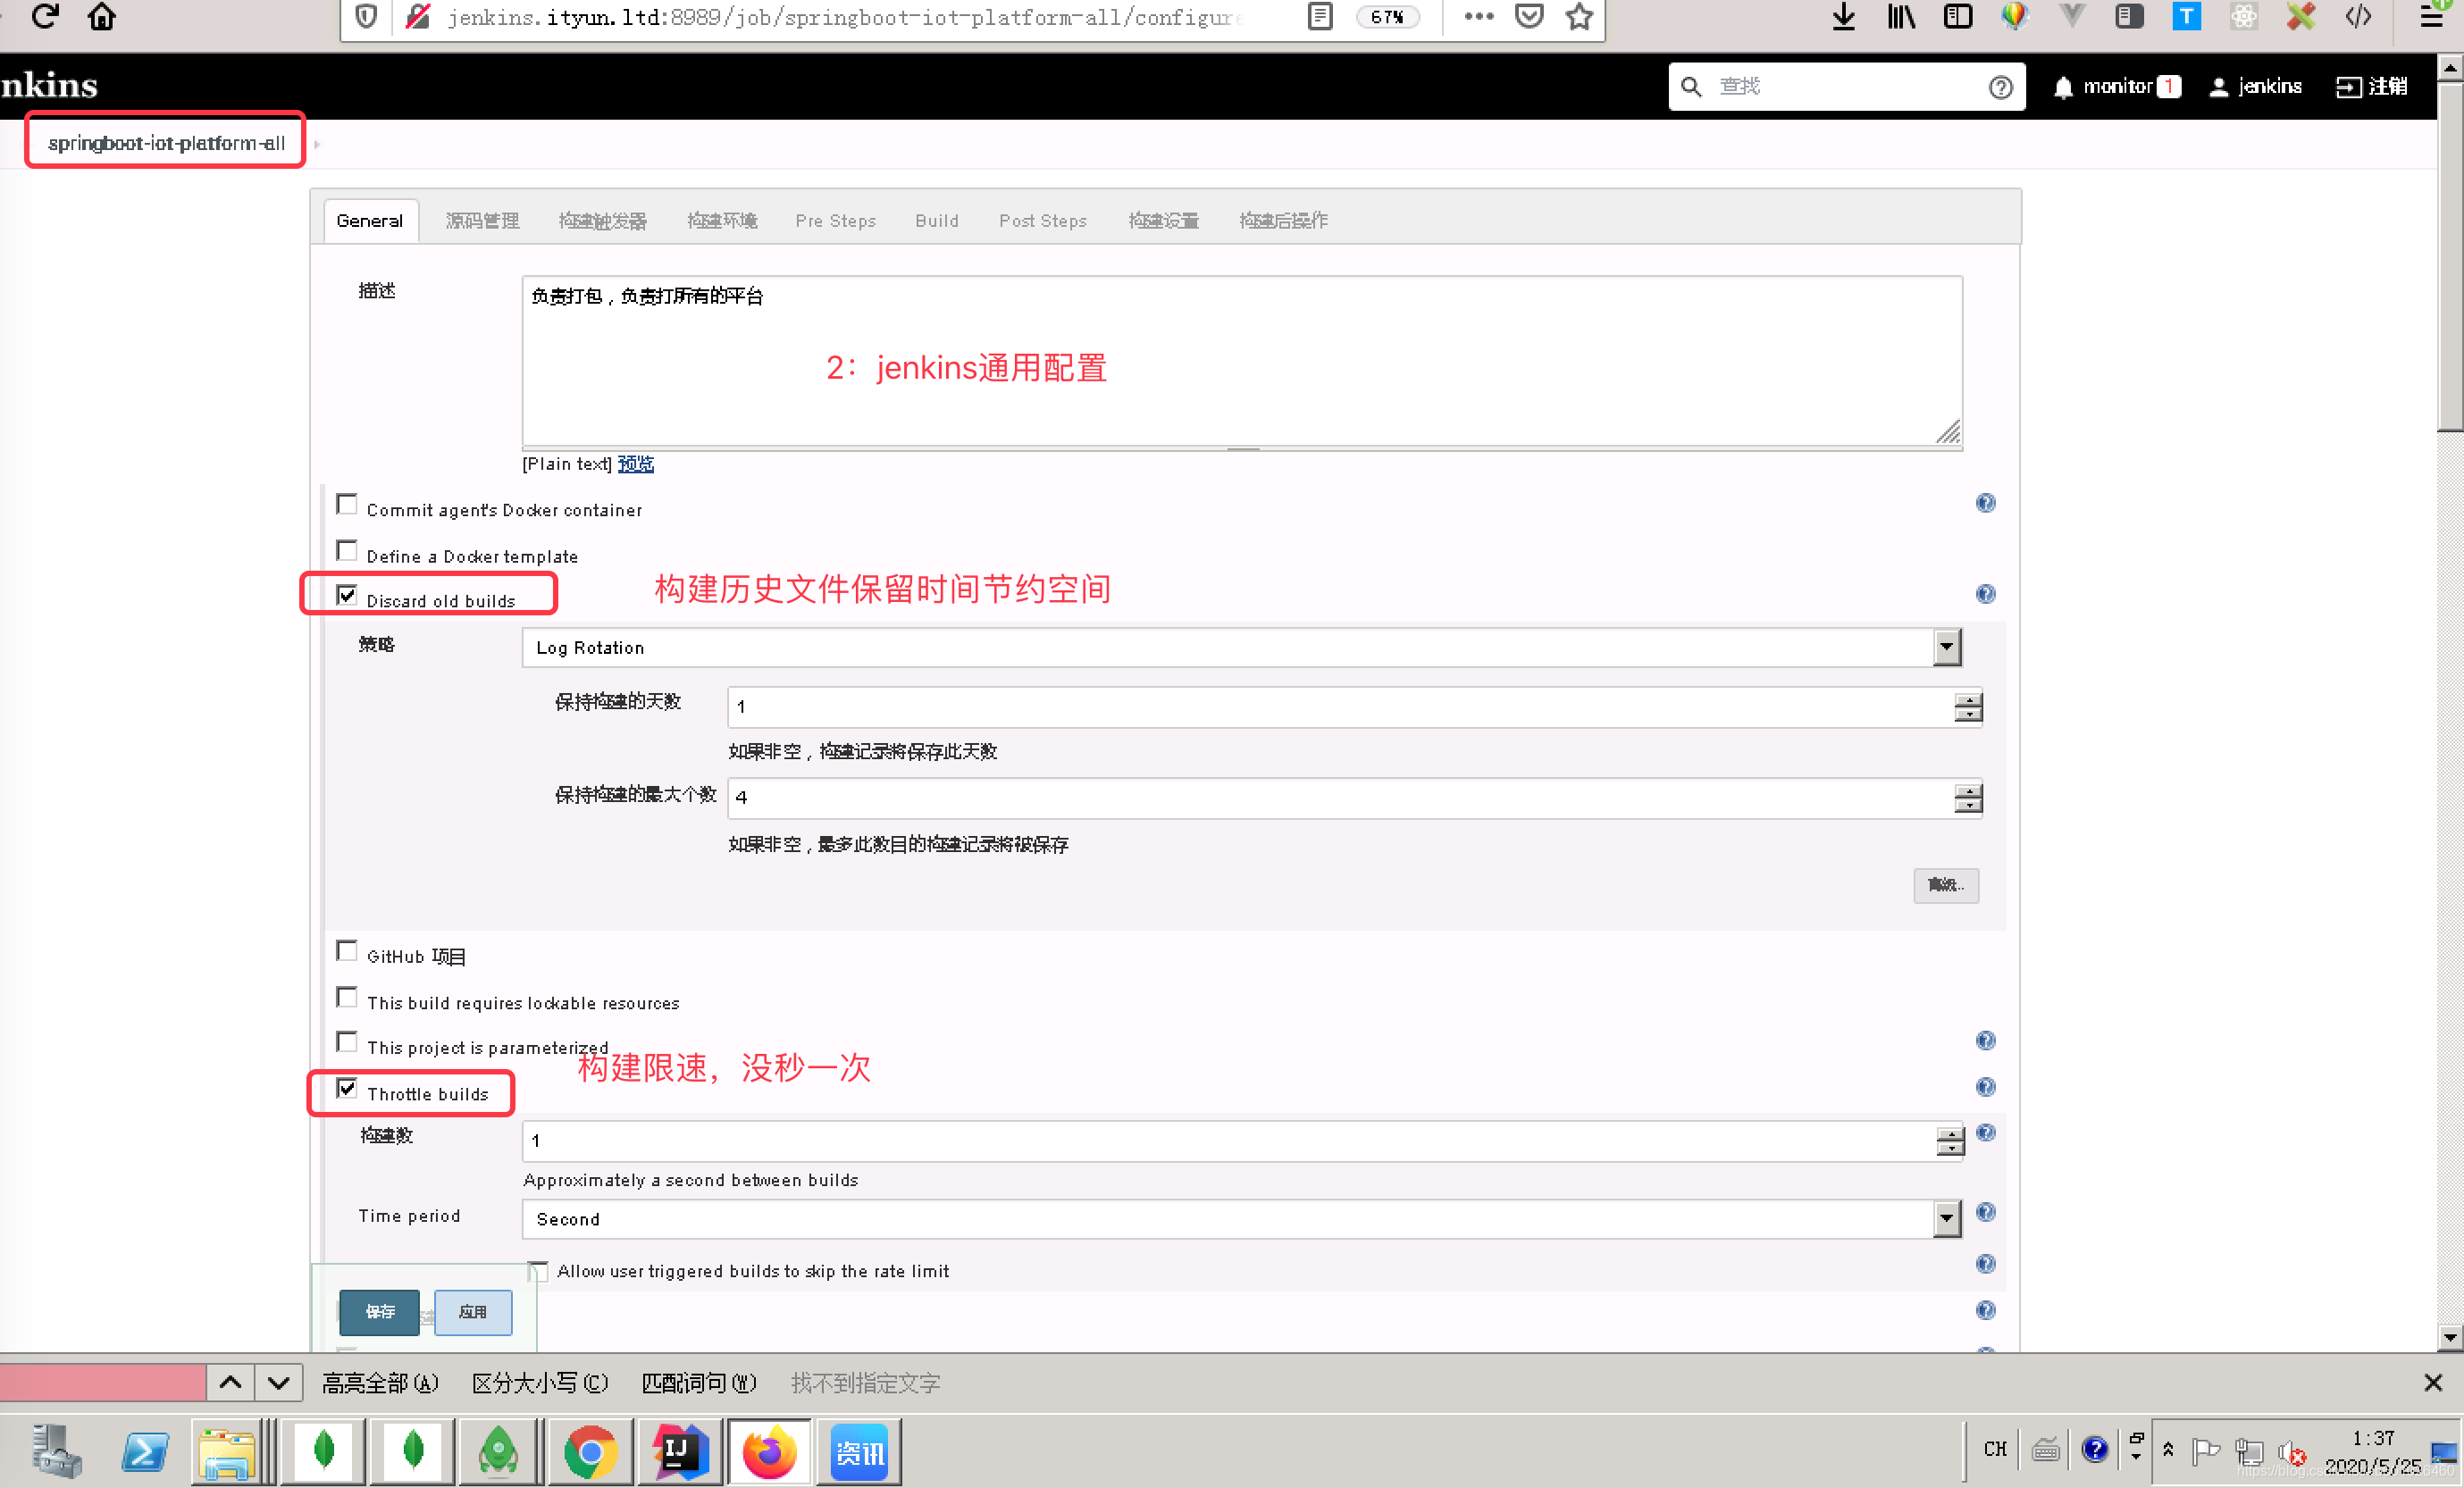
Task: Click the 应用 apply button
Action: [473, 1311]
